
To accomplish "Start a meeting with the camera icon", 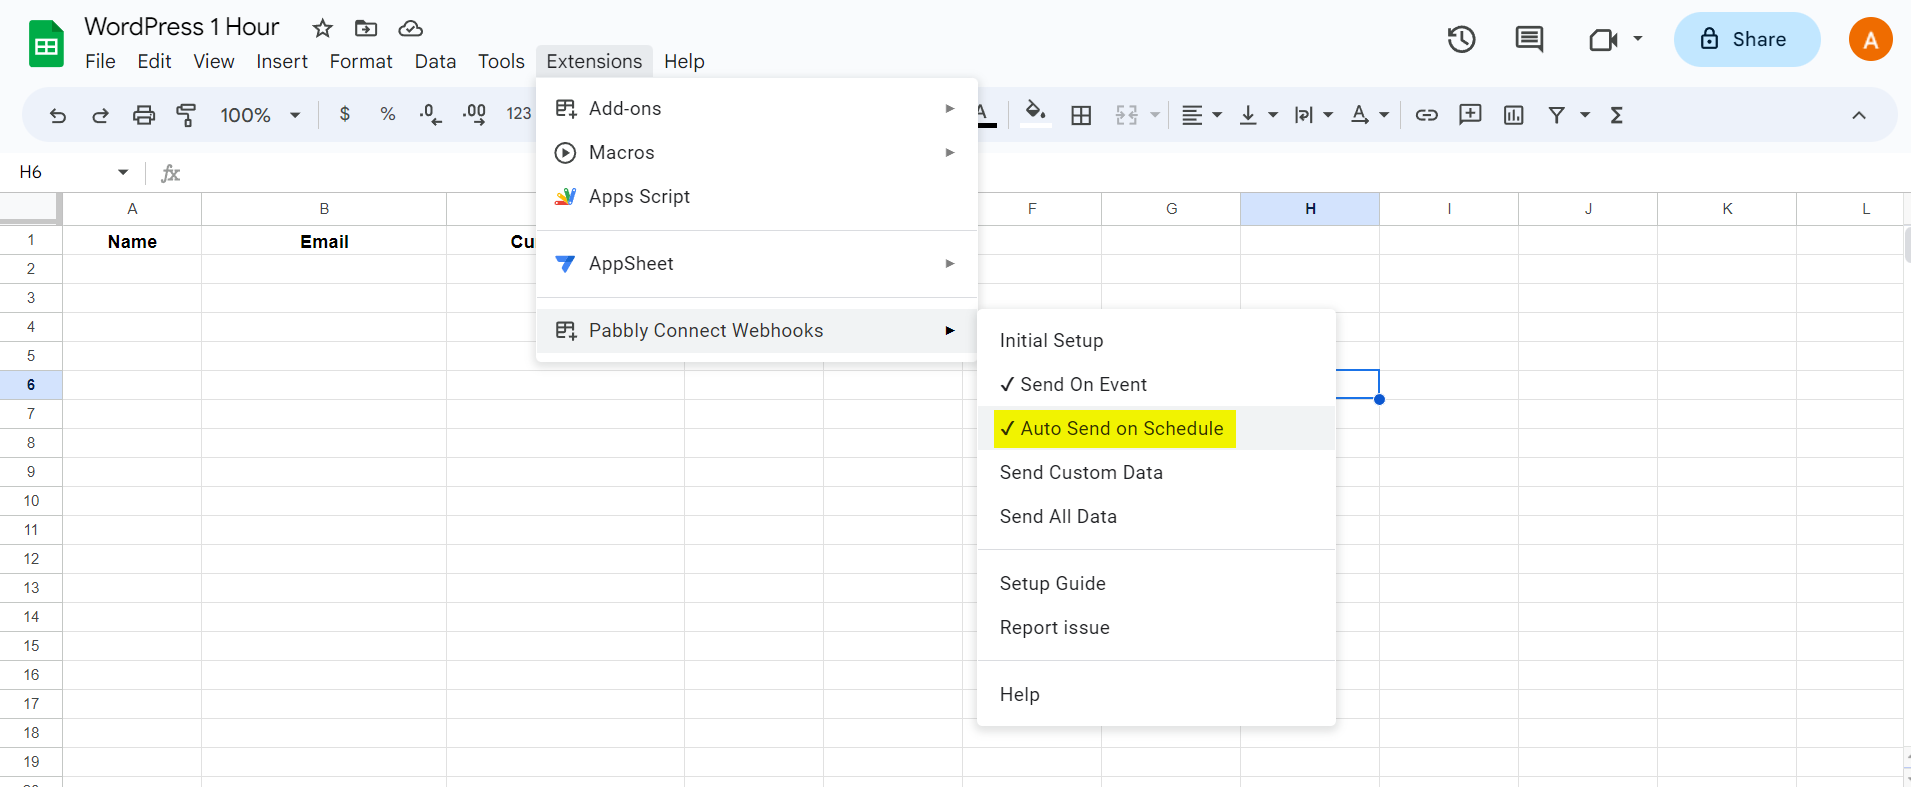I will [1603, 39].
